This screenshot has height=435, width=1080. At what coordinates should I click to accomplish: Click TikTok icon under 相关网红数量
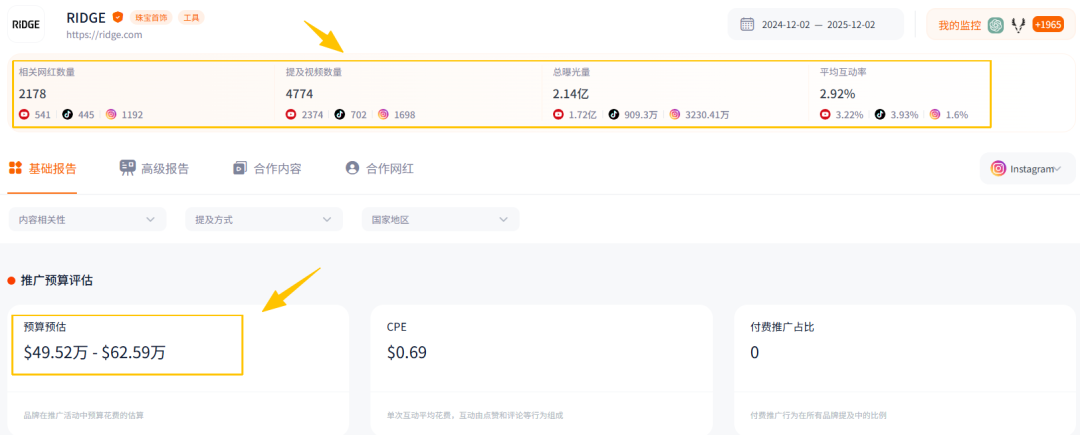click(68, 115)
